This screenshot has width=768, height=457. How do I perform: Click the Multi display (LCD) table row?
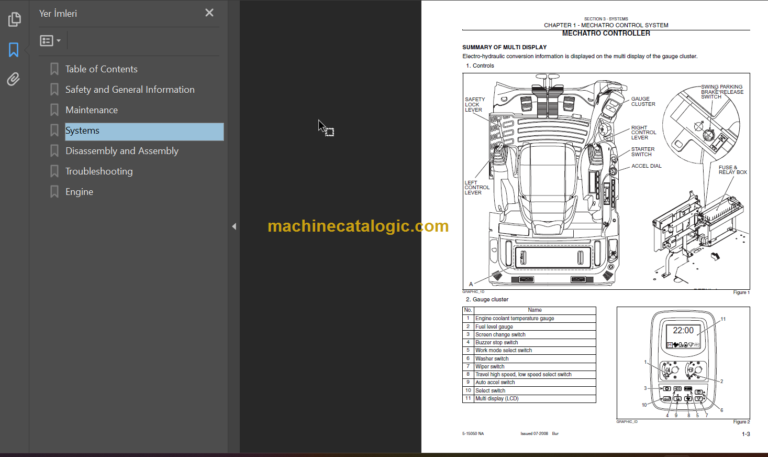(529, 398)
